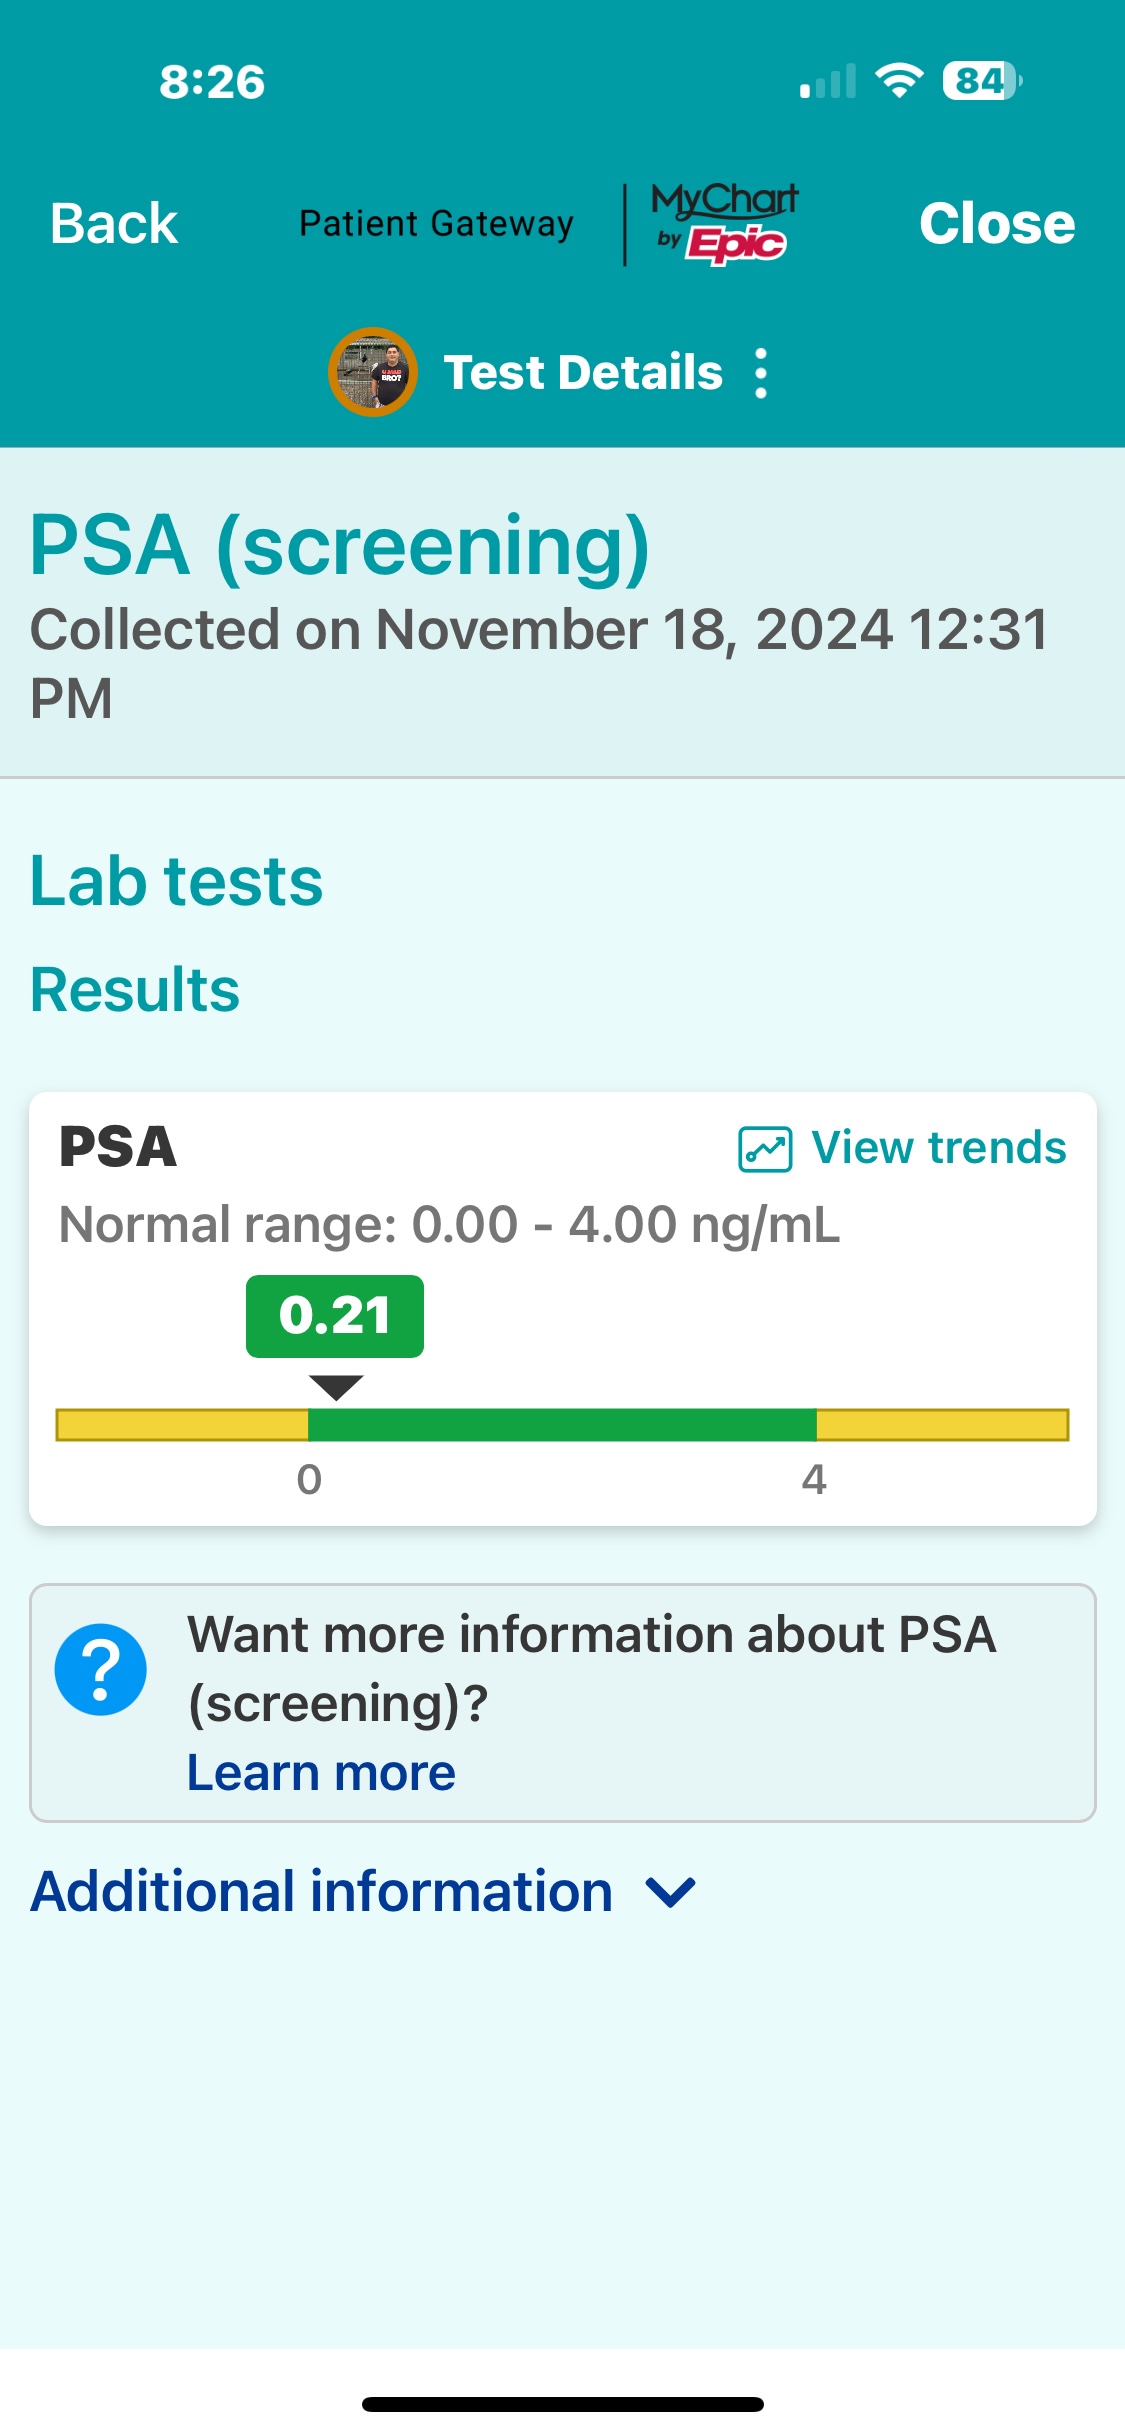
Task: Close the test details view
Action: (x=996, y=223)
